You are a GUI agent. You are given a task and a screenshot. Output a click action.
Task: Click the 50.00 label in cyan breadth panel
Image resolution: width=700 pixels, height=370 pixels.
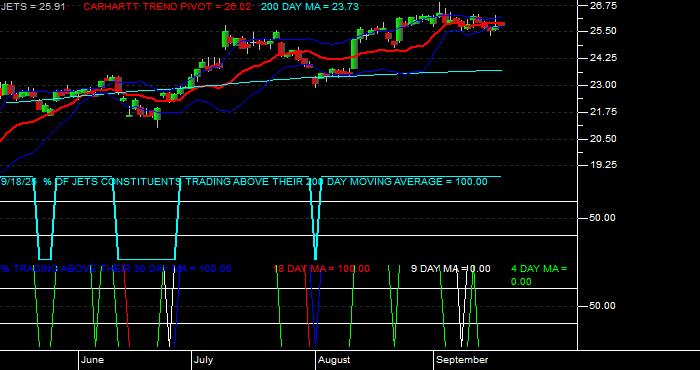pyautogui.click(x=603, y=218)
